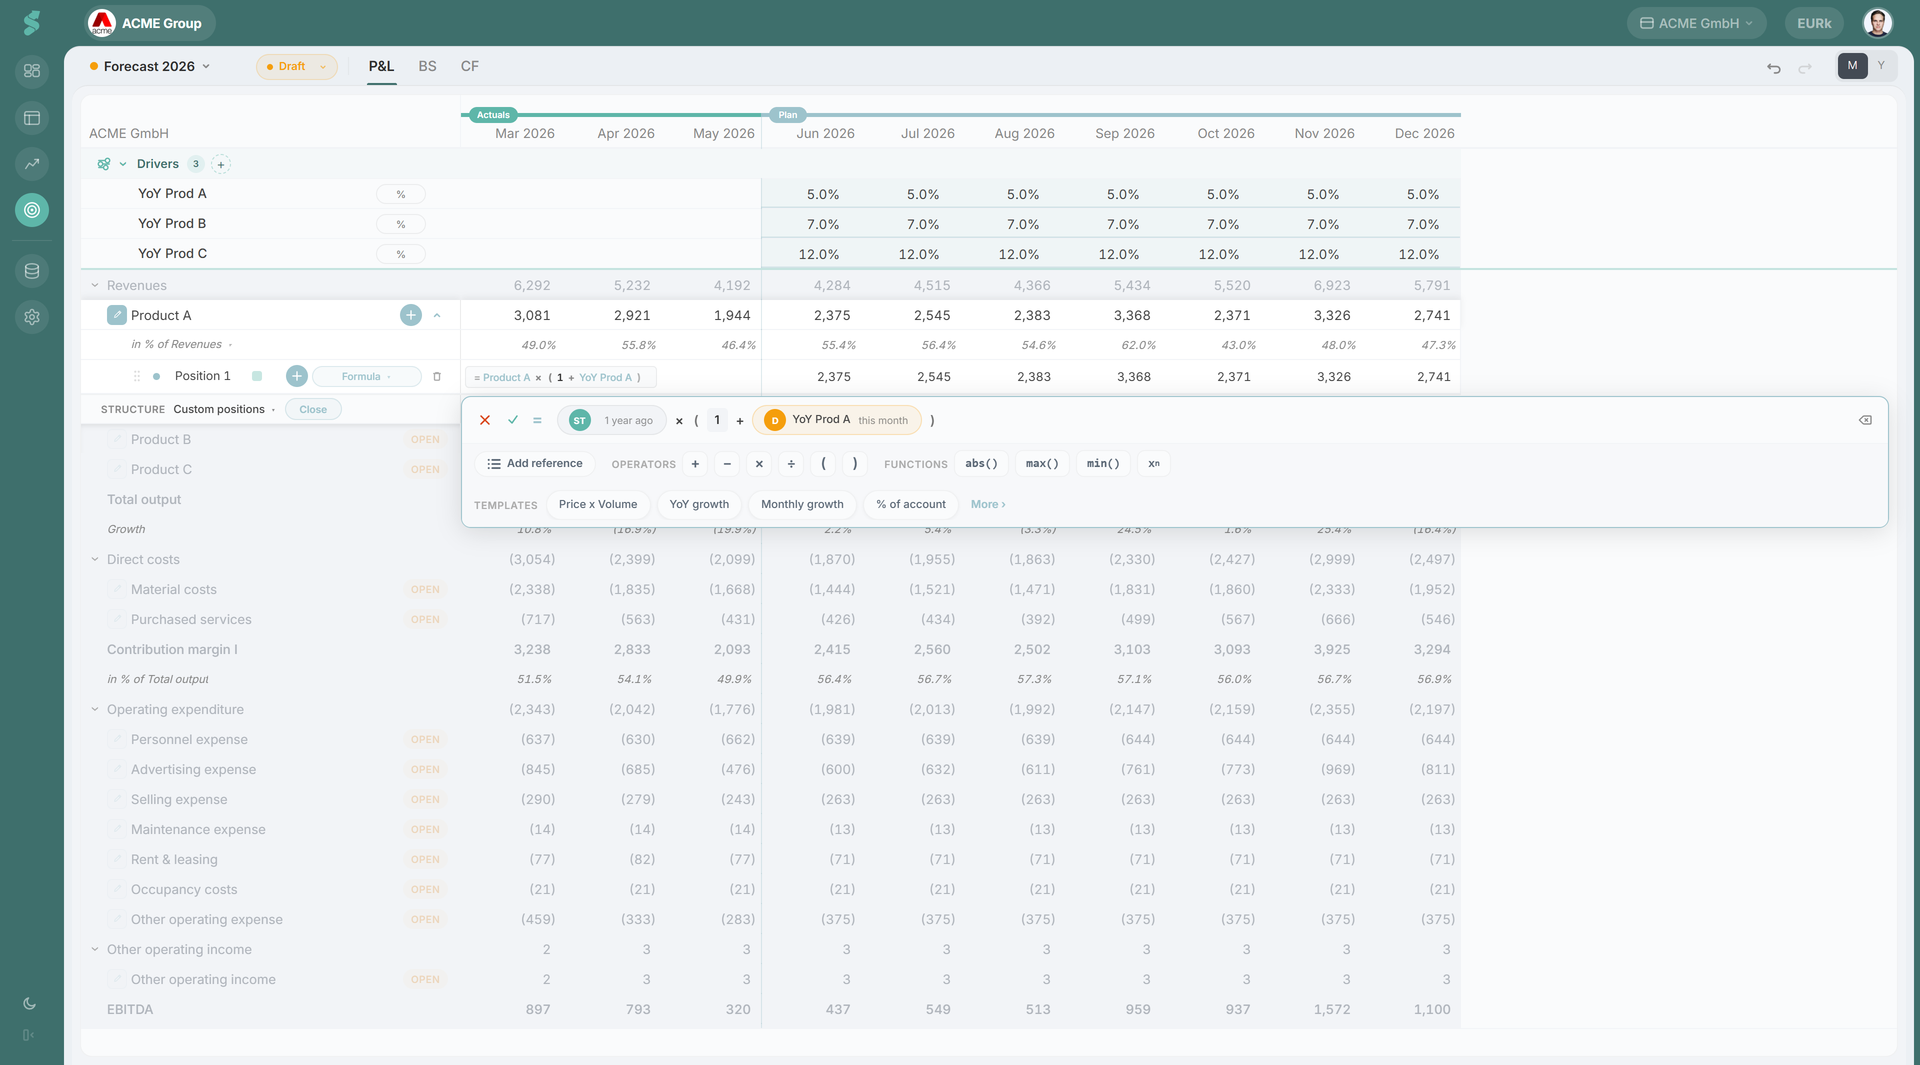Open the Draft status dropdown
Viewport: 1920px width, 1065px height.
pos(297,67)
